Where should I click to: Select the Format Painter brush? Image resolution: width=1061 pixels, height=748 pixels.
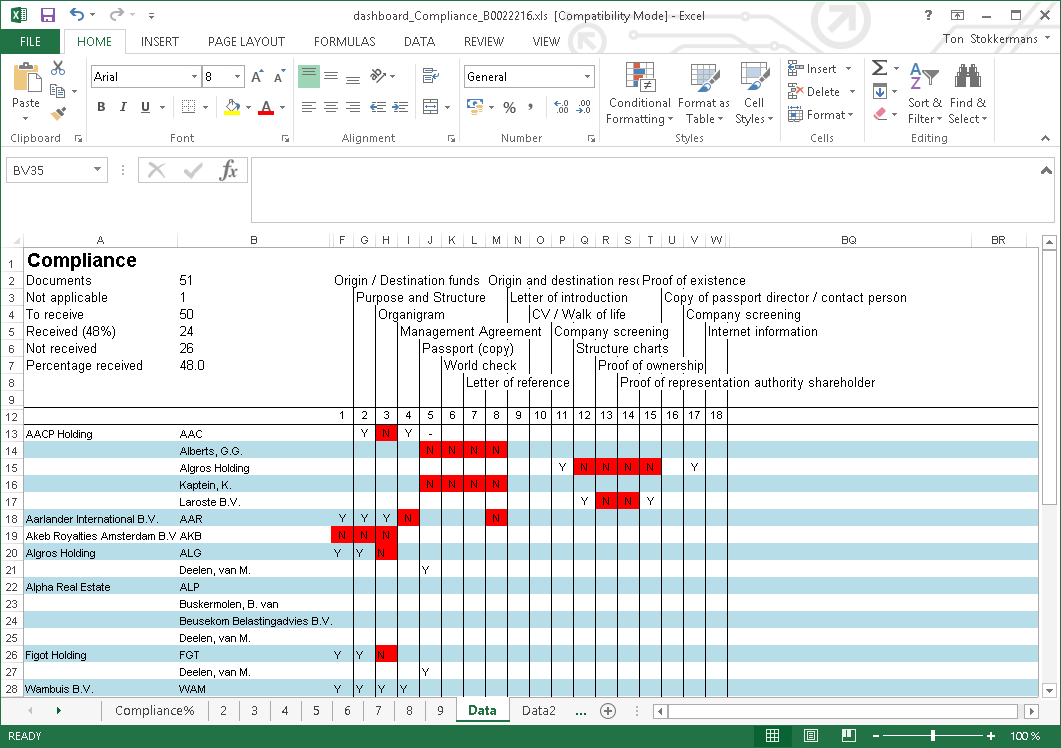[x=58, y=113]
